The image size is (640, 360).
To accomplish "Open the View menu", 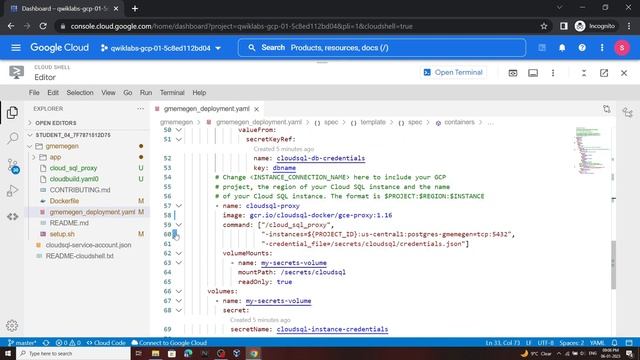I will [x=108, y=93].
